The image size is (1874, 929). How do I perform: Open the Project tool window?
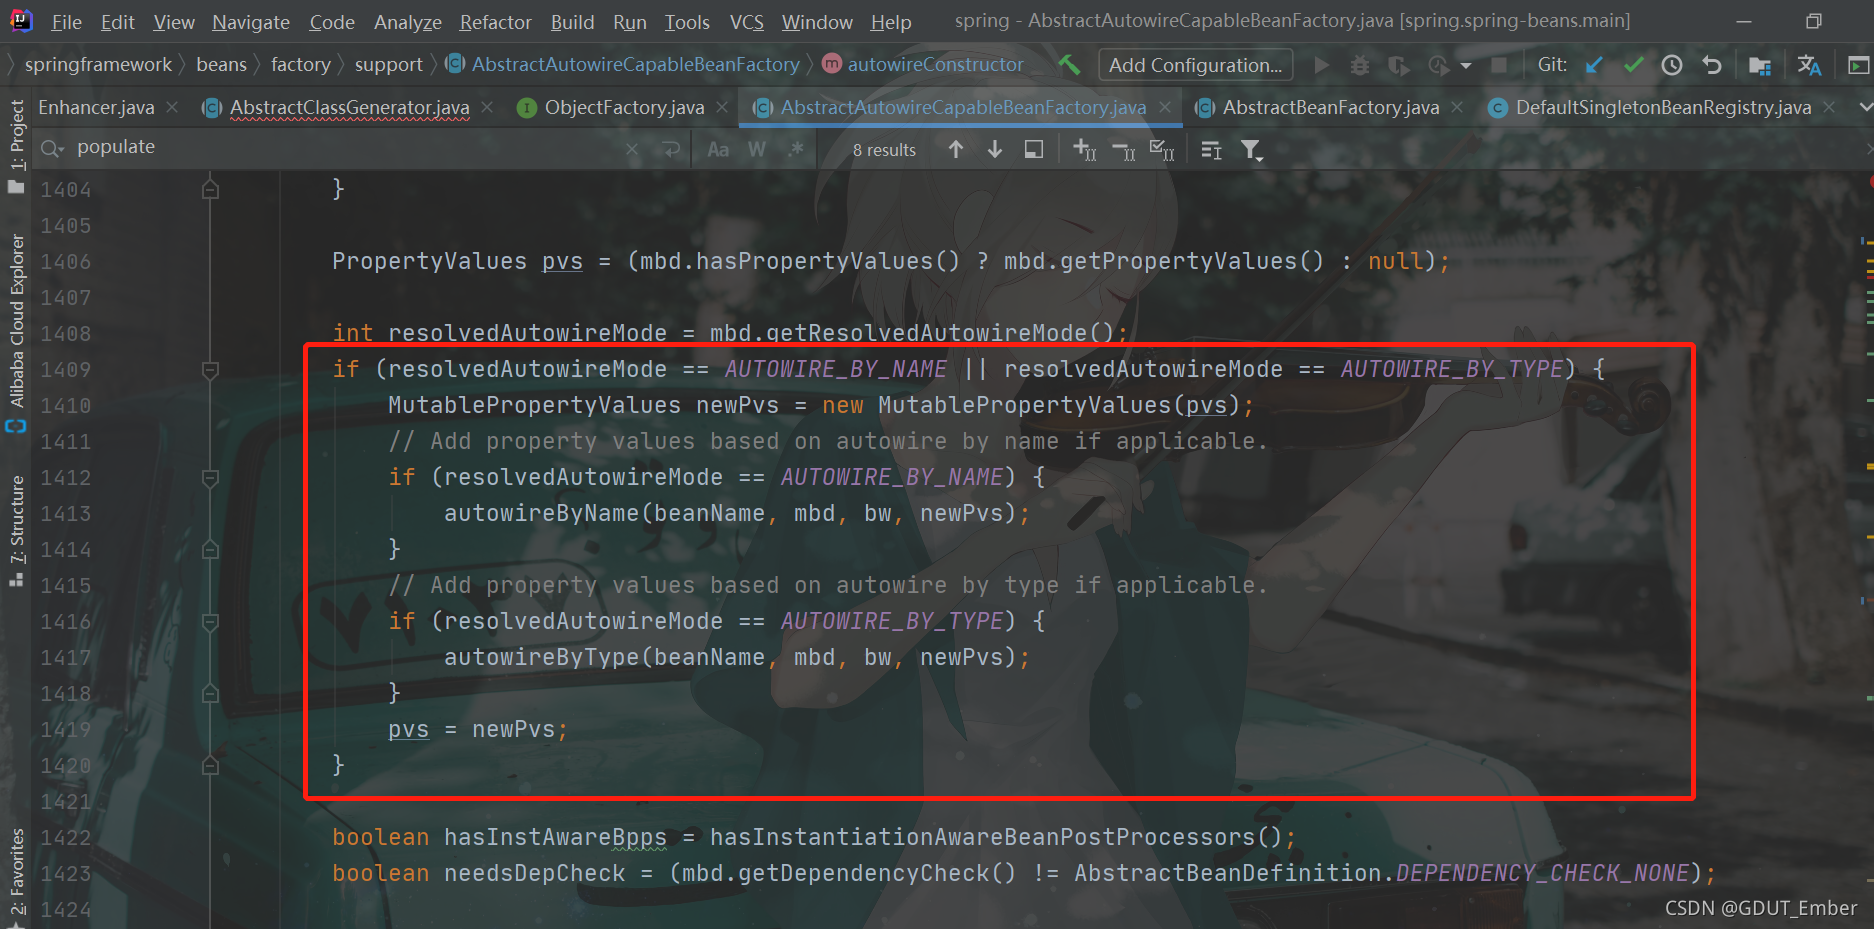pyautogui.click(x=16, y=145)
